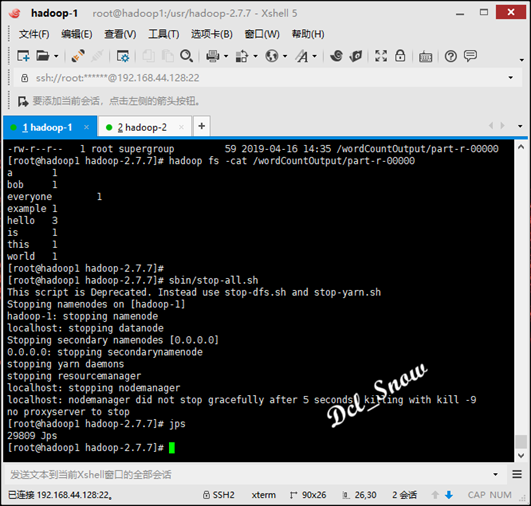Open the 编辑(E) menu

click(x=77, y=34)
